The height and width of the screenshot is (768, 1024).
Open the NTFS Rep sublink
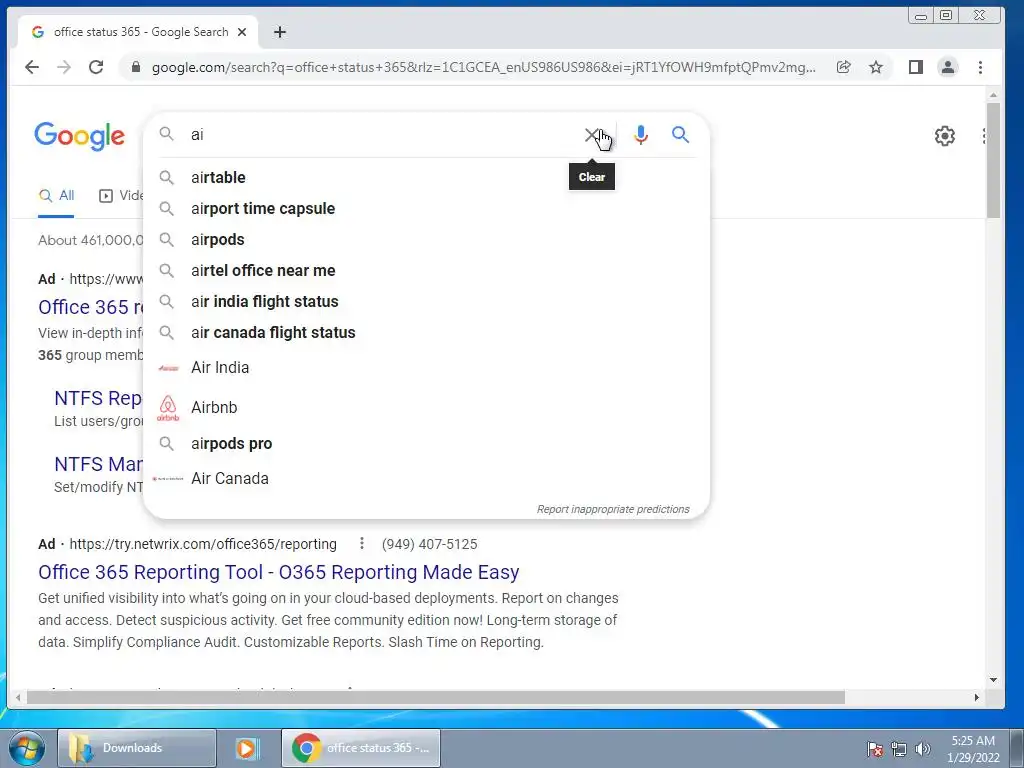click(x=98, y=398)
